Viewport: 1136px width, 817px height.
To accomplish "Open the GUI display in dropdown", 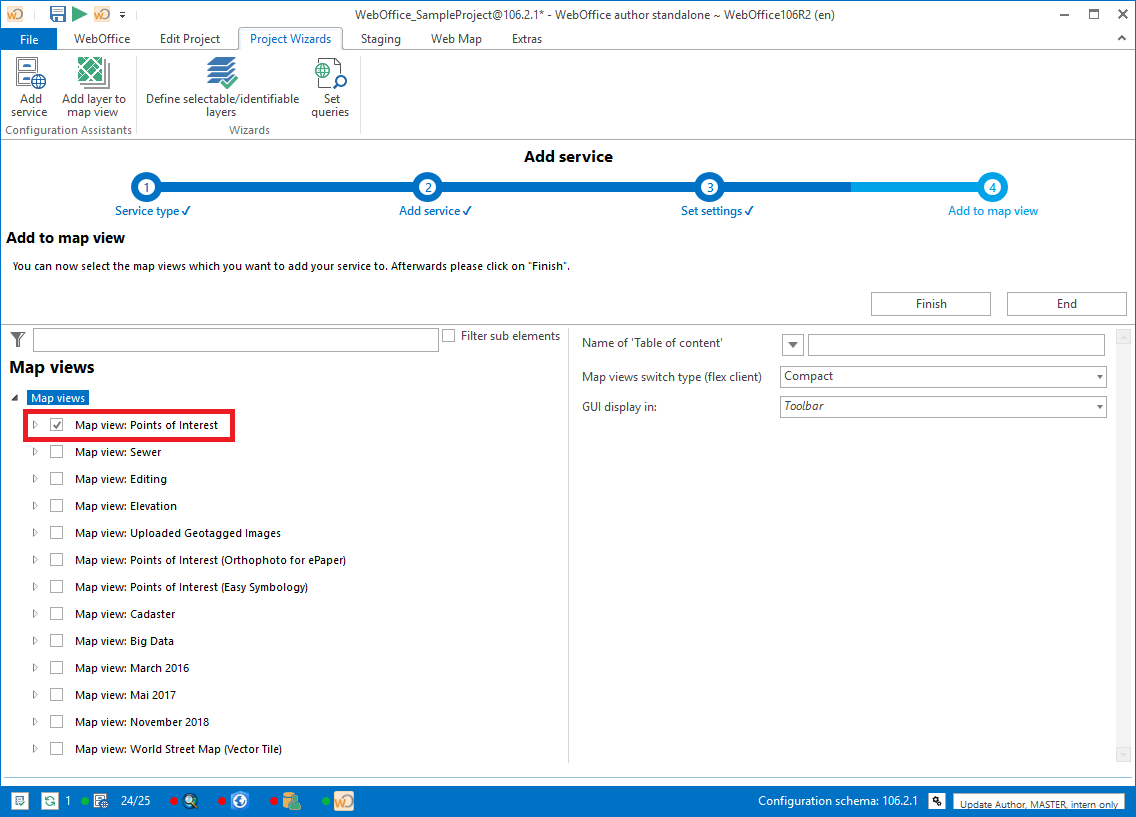I will coord(1098,407).
